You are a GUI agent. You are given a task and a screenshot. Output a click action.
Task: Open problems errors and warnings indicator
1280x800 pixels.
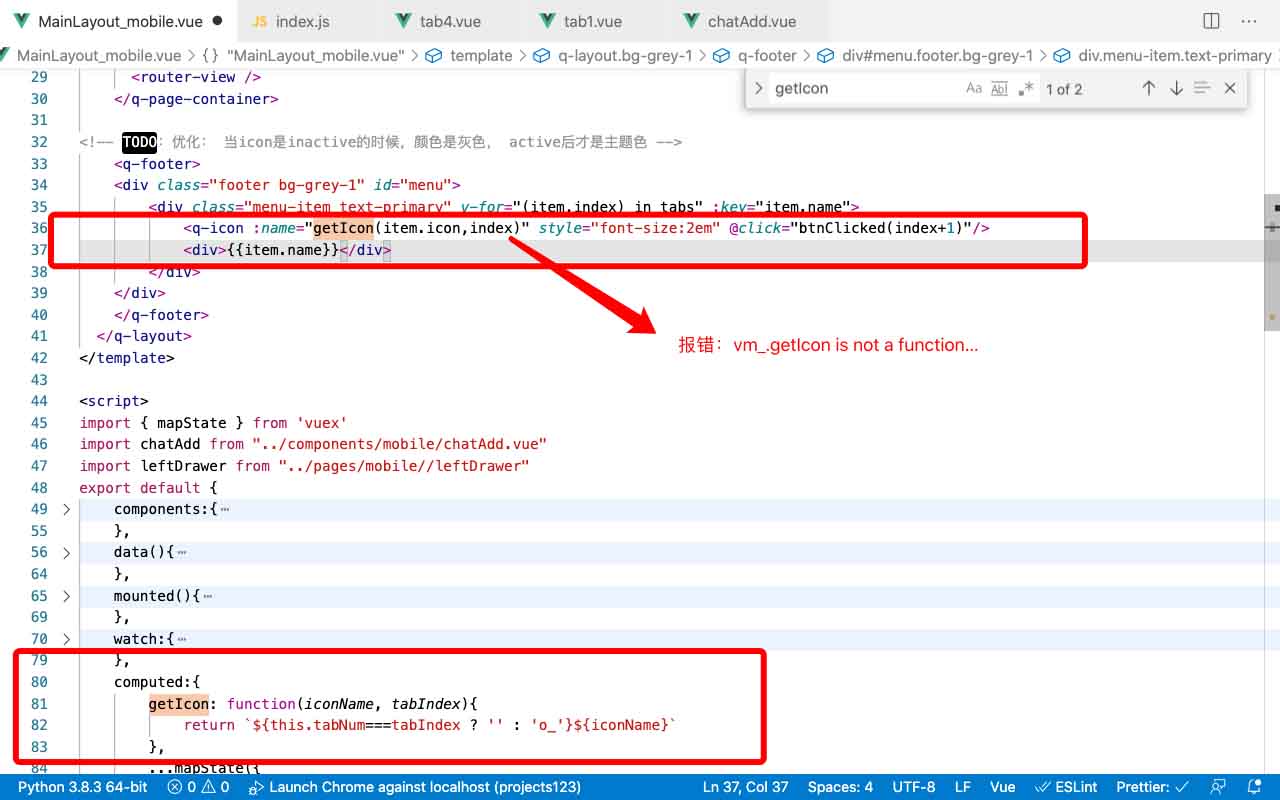click(199, 787)
